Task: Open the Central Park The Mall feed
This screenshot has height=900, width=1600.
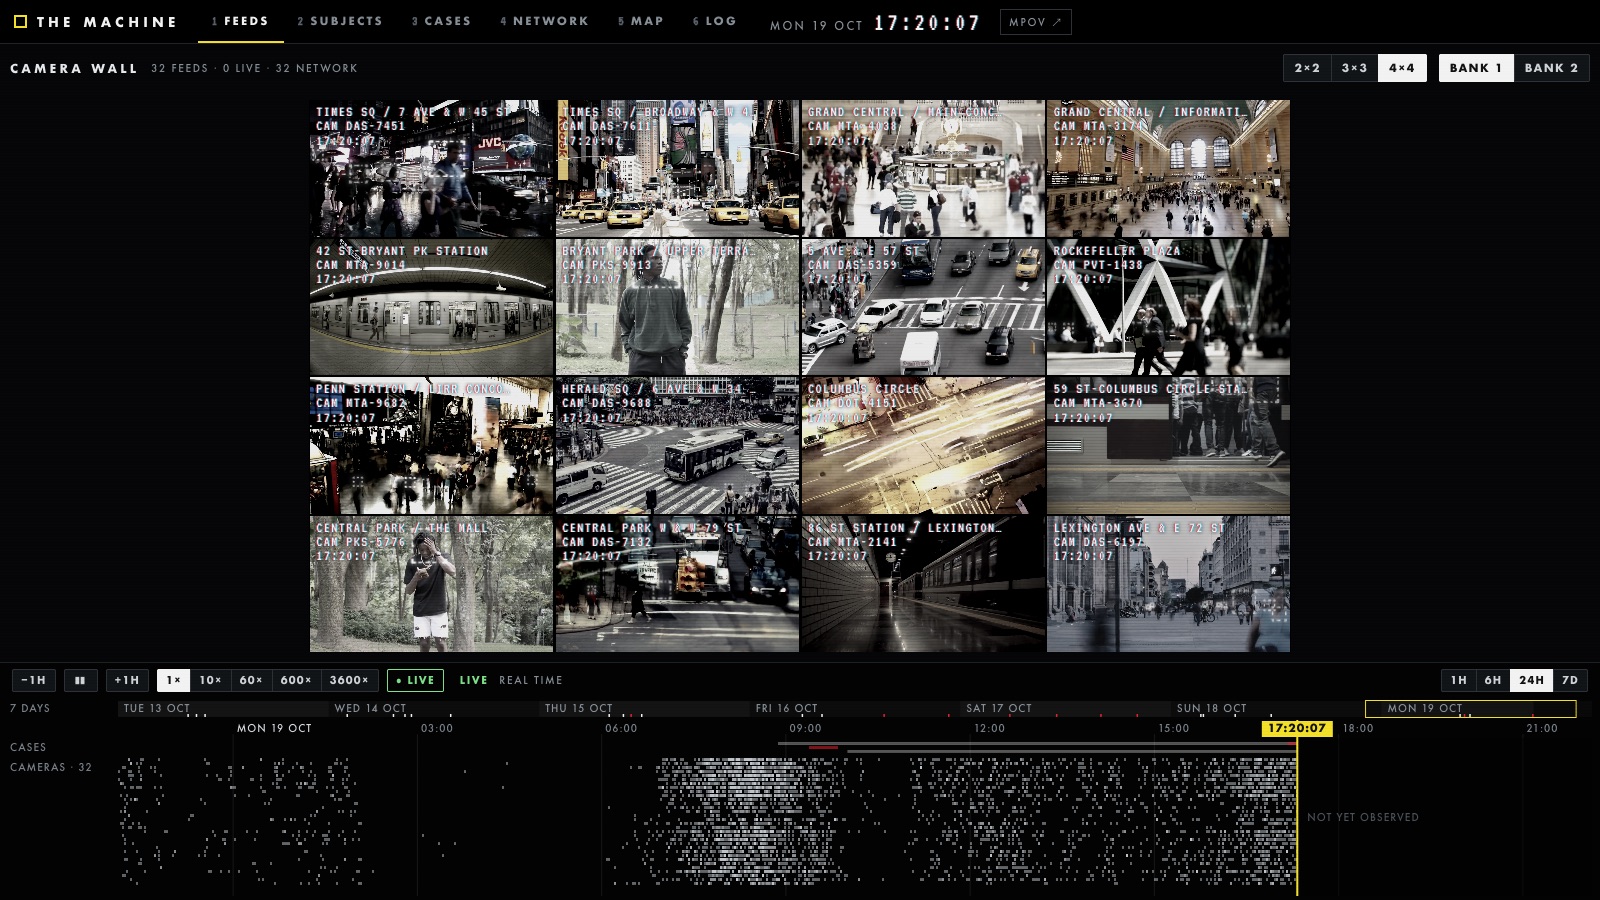Action: pyautogui.click(x=432, y=584)
